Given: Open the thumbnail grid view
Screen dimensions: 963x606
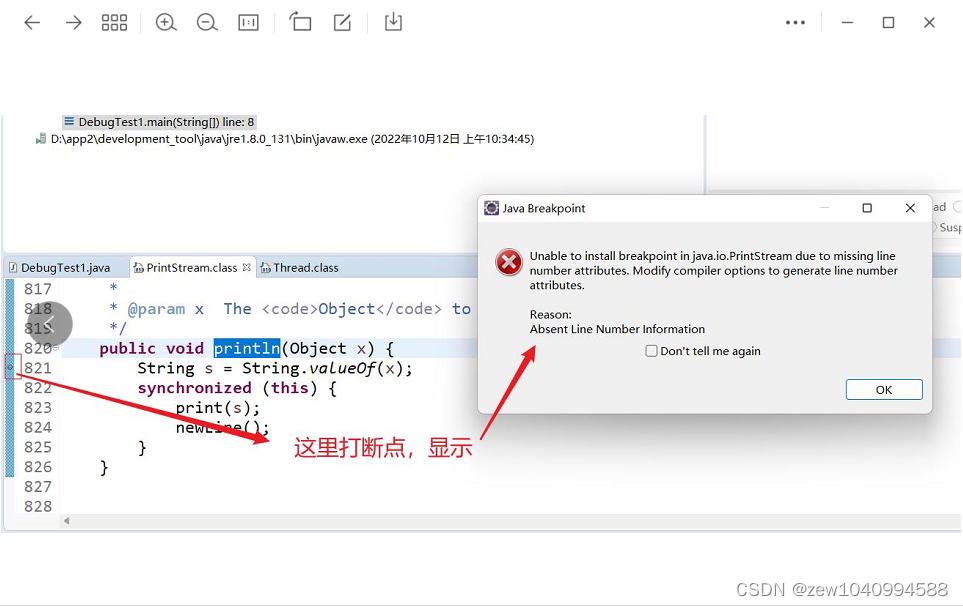Looking at the screenshot, I should 114,21.
